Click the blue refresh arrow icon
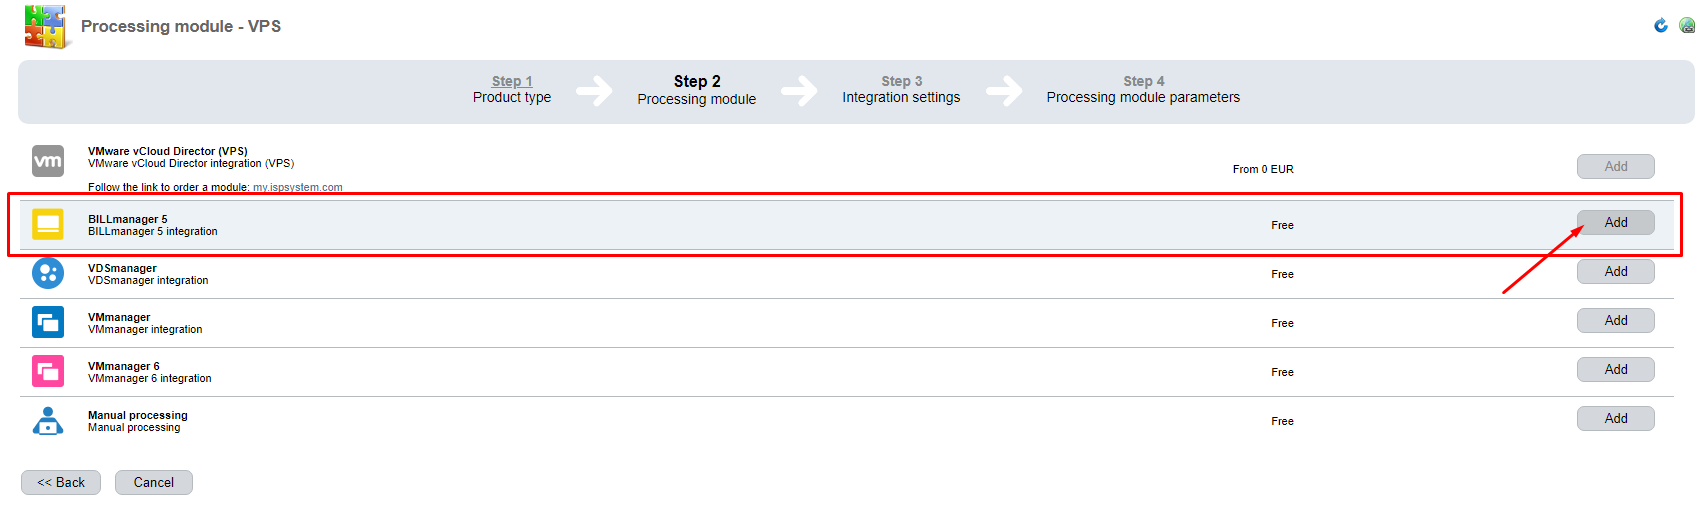1704x515 pixels. tap(1661, 25)
